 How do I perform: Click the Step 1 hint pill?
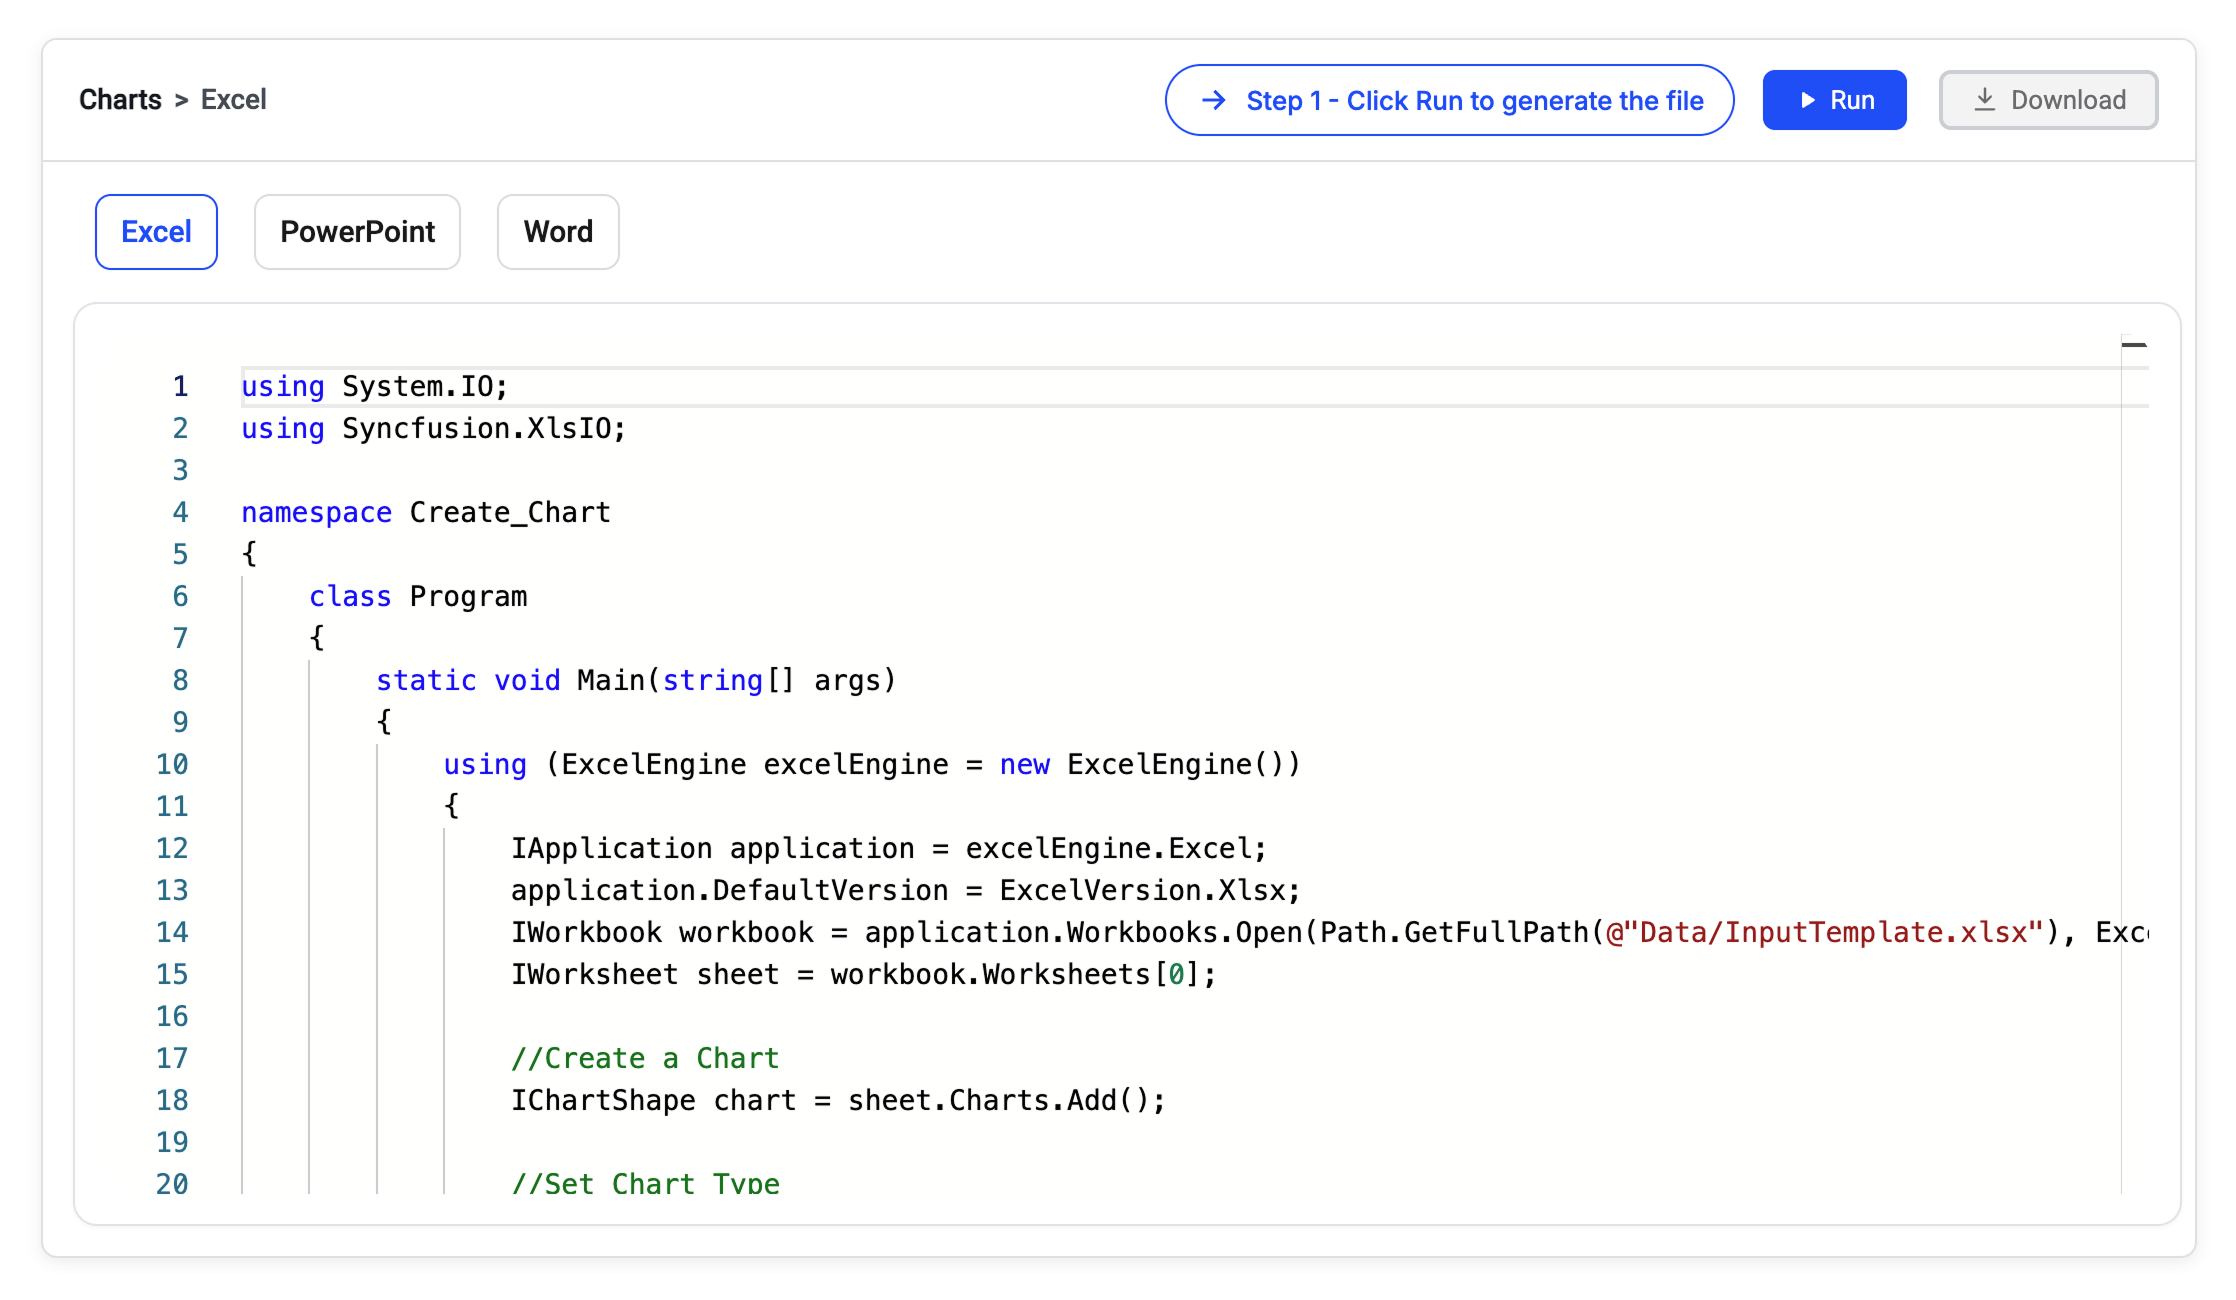1449,100
